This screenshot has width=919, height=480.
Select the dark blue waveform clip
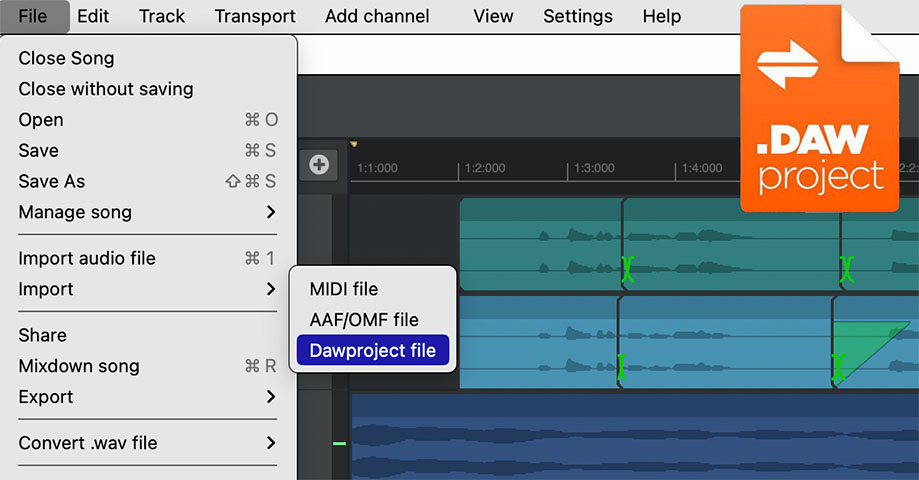tap(600, 435)
